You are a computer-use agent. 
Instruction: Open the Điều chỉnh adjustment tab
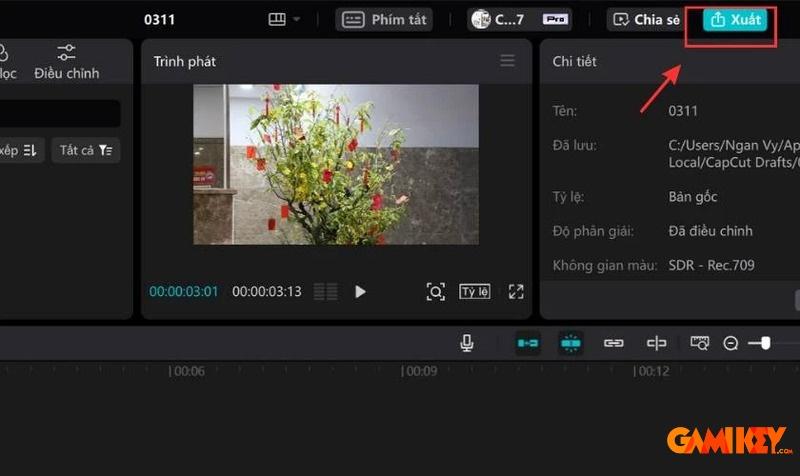coord(66,62)
